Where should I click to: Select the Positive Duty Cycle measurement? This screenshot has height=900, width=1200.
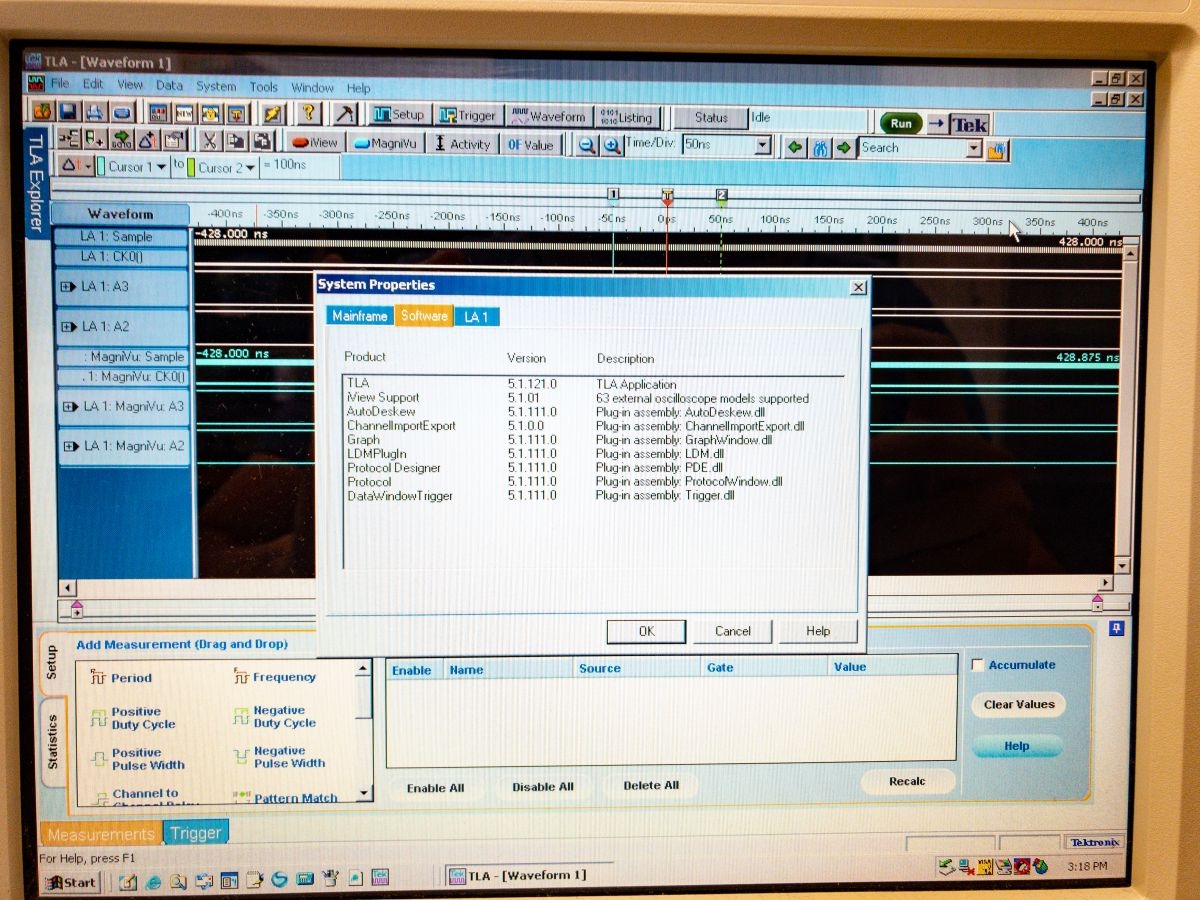pyautogui.click(x=132, y=718)
